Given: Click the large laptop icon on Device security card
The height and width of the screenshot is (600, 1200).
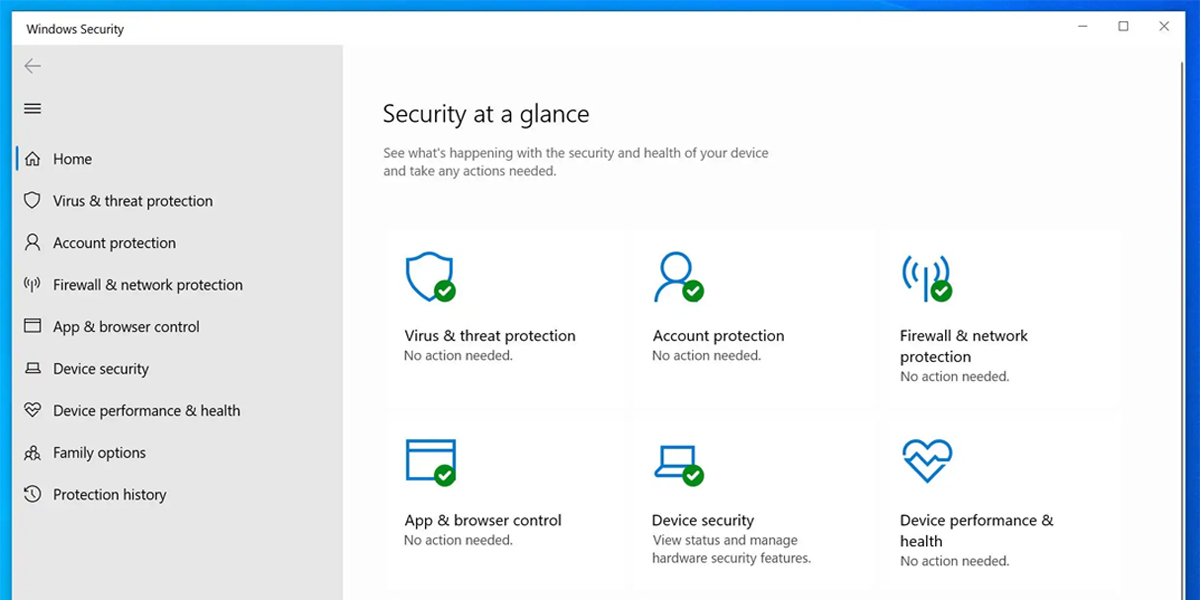Looking at the screenshot, I should point(678,464).
